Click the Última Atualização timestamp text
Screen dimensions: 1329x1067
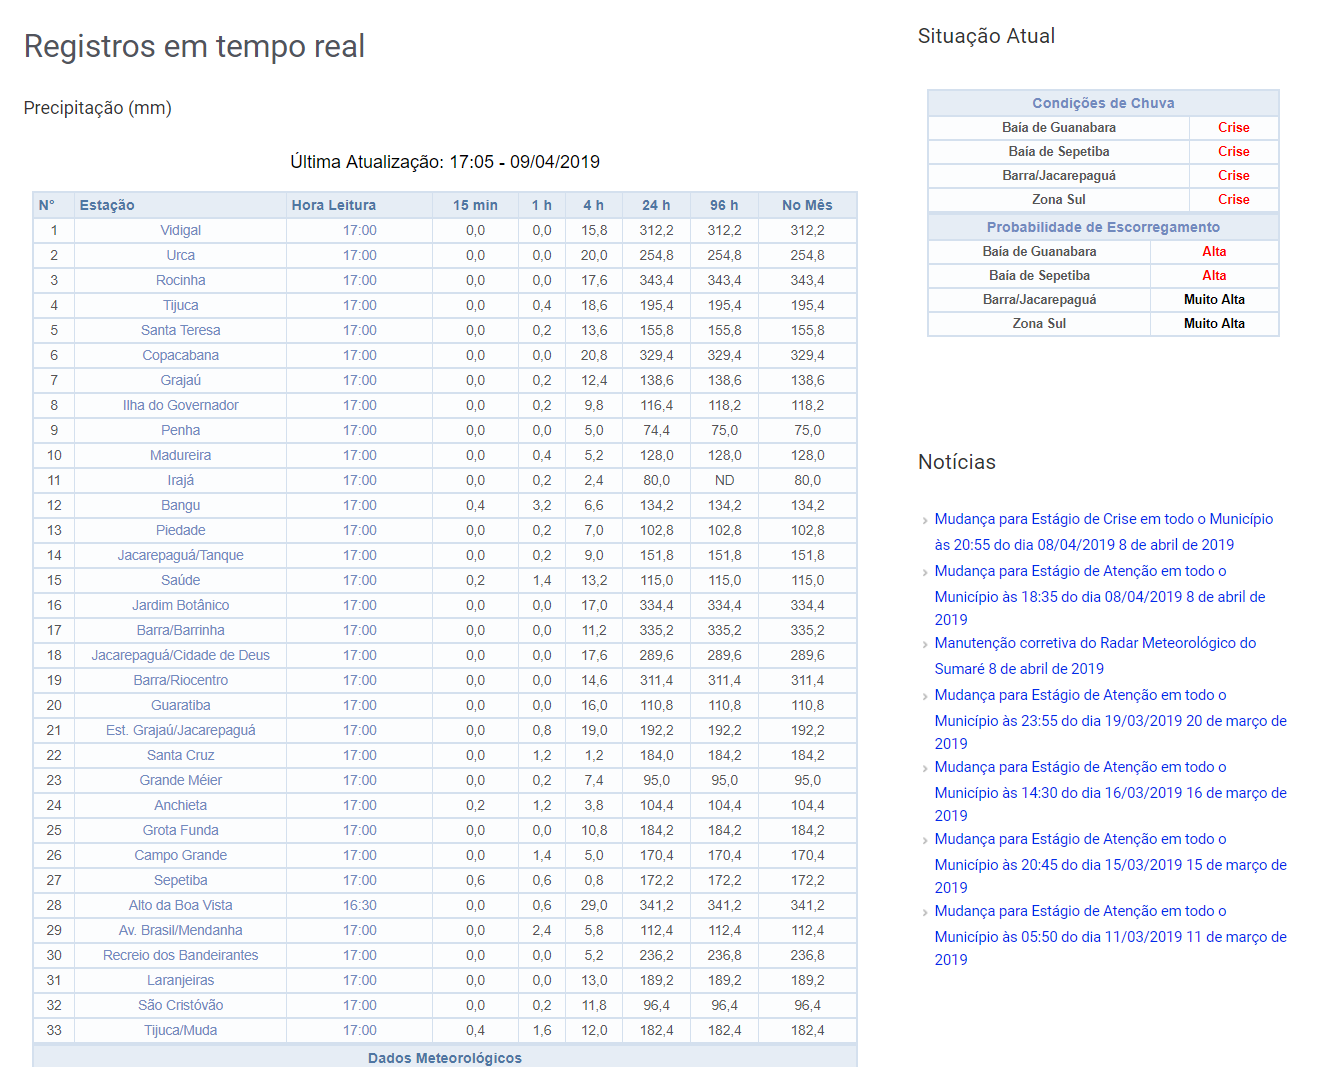point(445,162)
